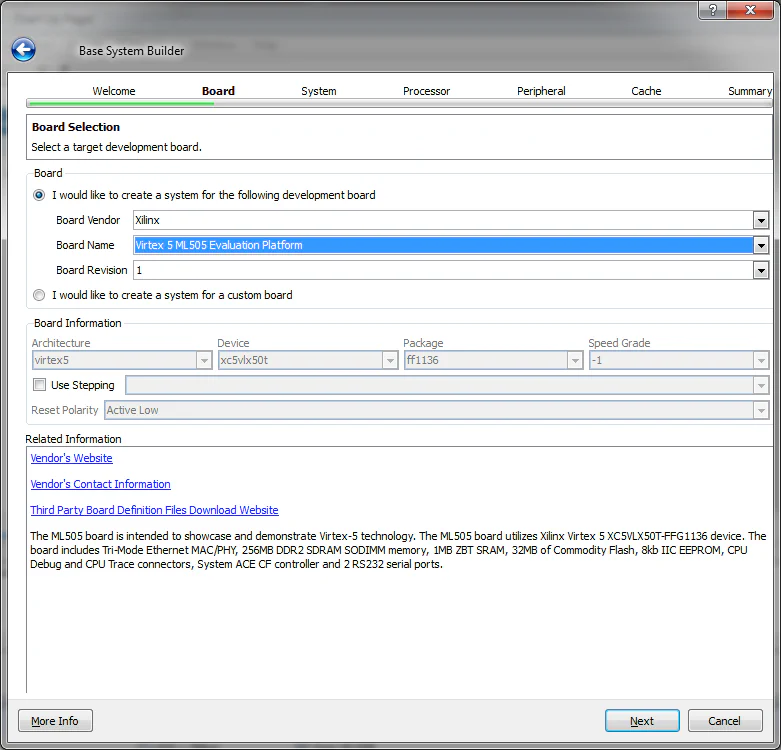Open Third Party Board Definition Files link
This screenshot has height=750, width=781.
(155, 510)
